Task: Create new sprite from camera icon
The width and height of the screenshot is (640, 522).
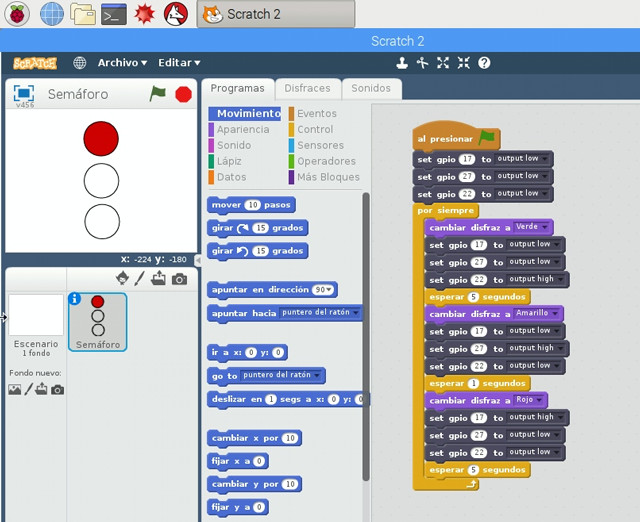Action: 180,279
